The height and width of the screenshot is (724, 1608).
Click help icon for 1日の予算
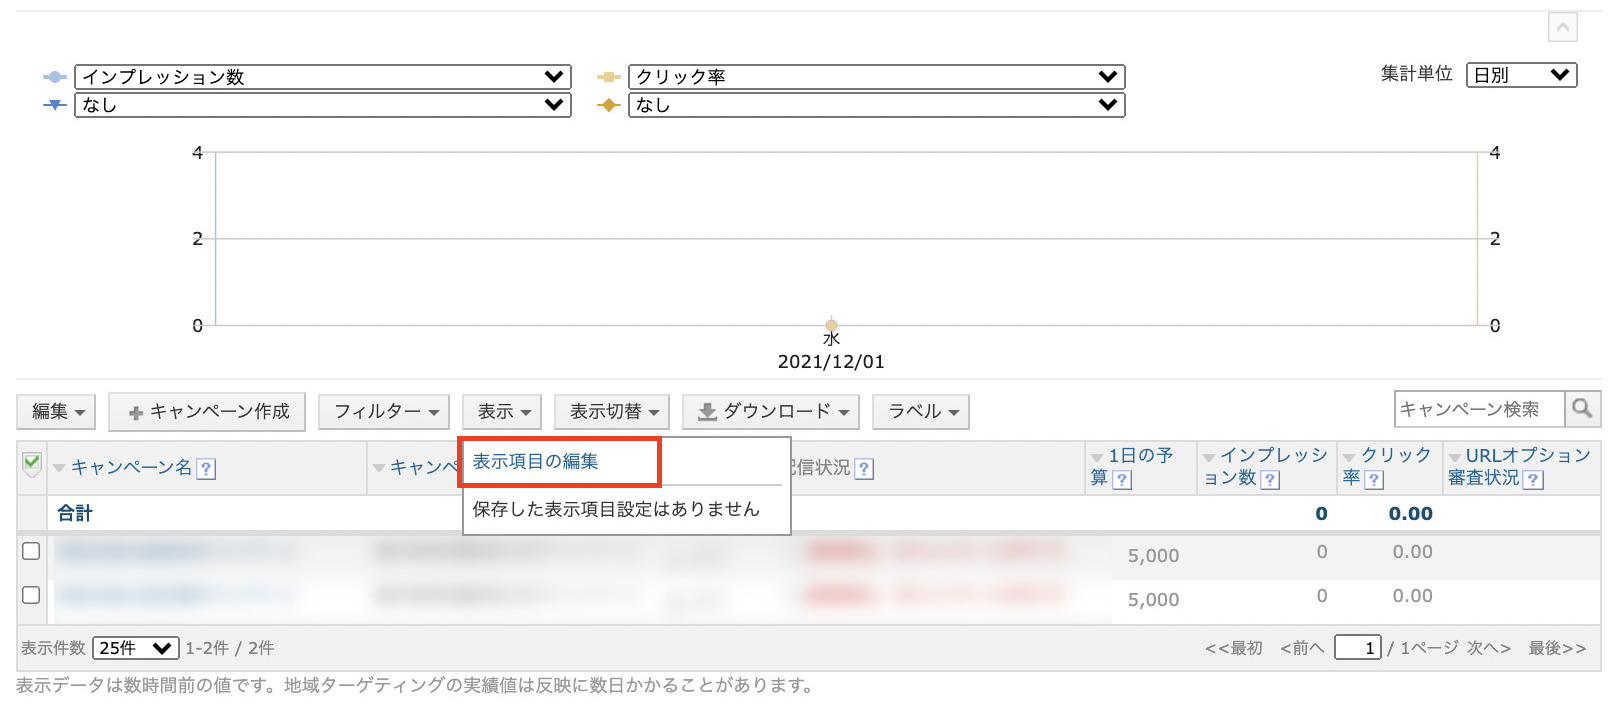click(x=1122, y=480)
